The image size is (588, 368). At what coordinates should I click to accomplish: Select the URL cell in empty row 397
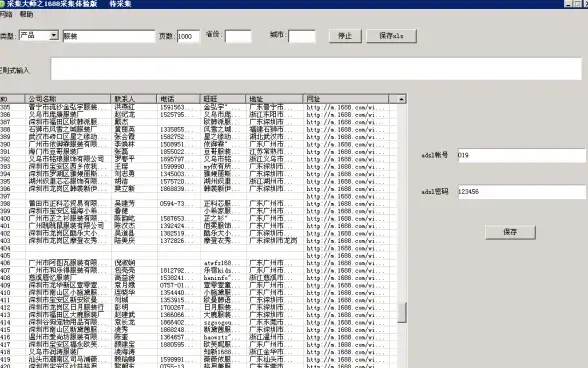coord(345,196)
